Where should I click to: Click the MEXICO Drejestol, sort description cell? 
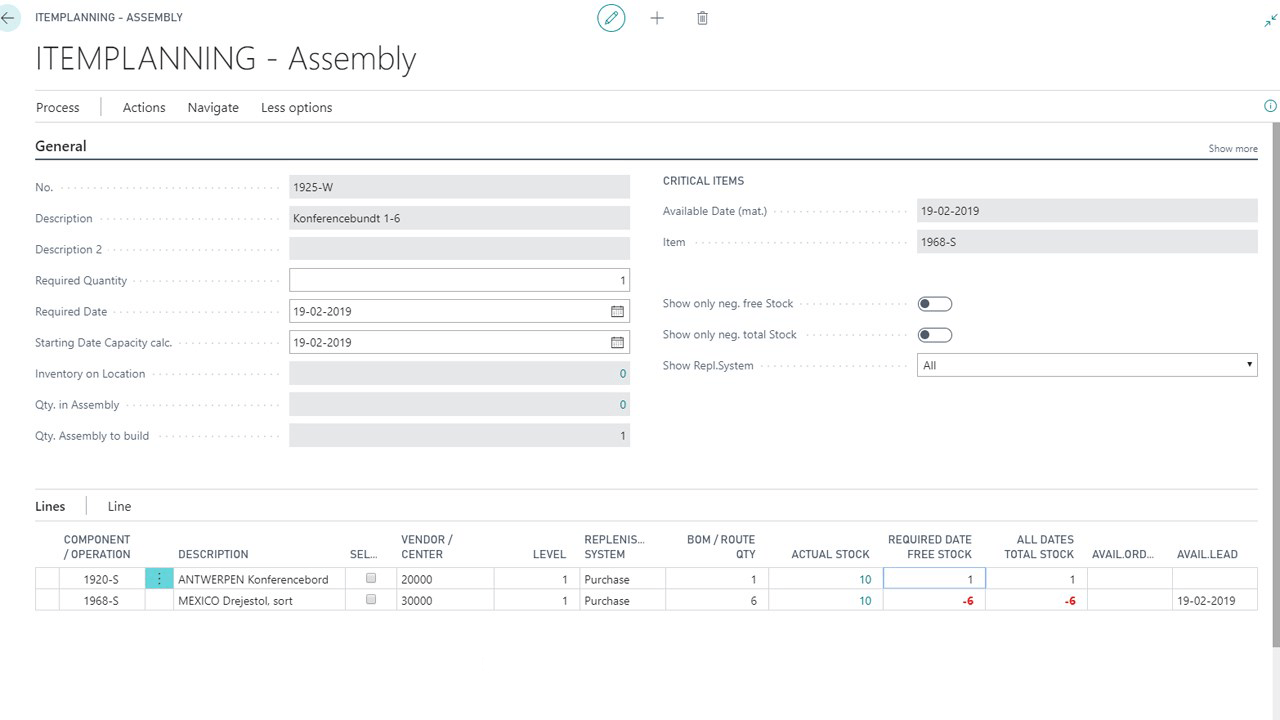tap(260, 601)
